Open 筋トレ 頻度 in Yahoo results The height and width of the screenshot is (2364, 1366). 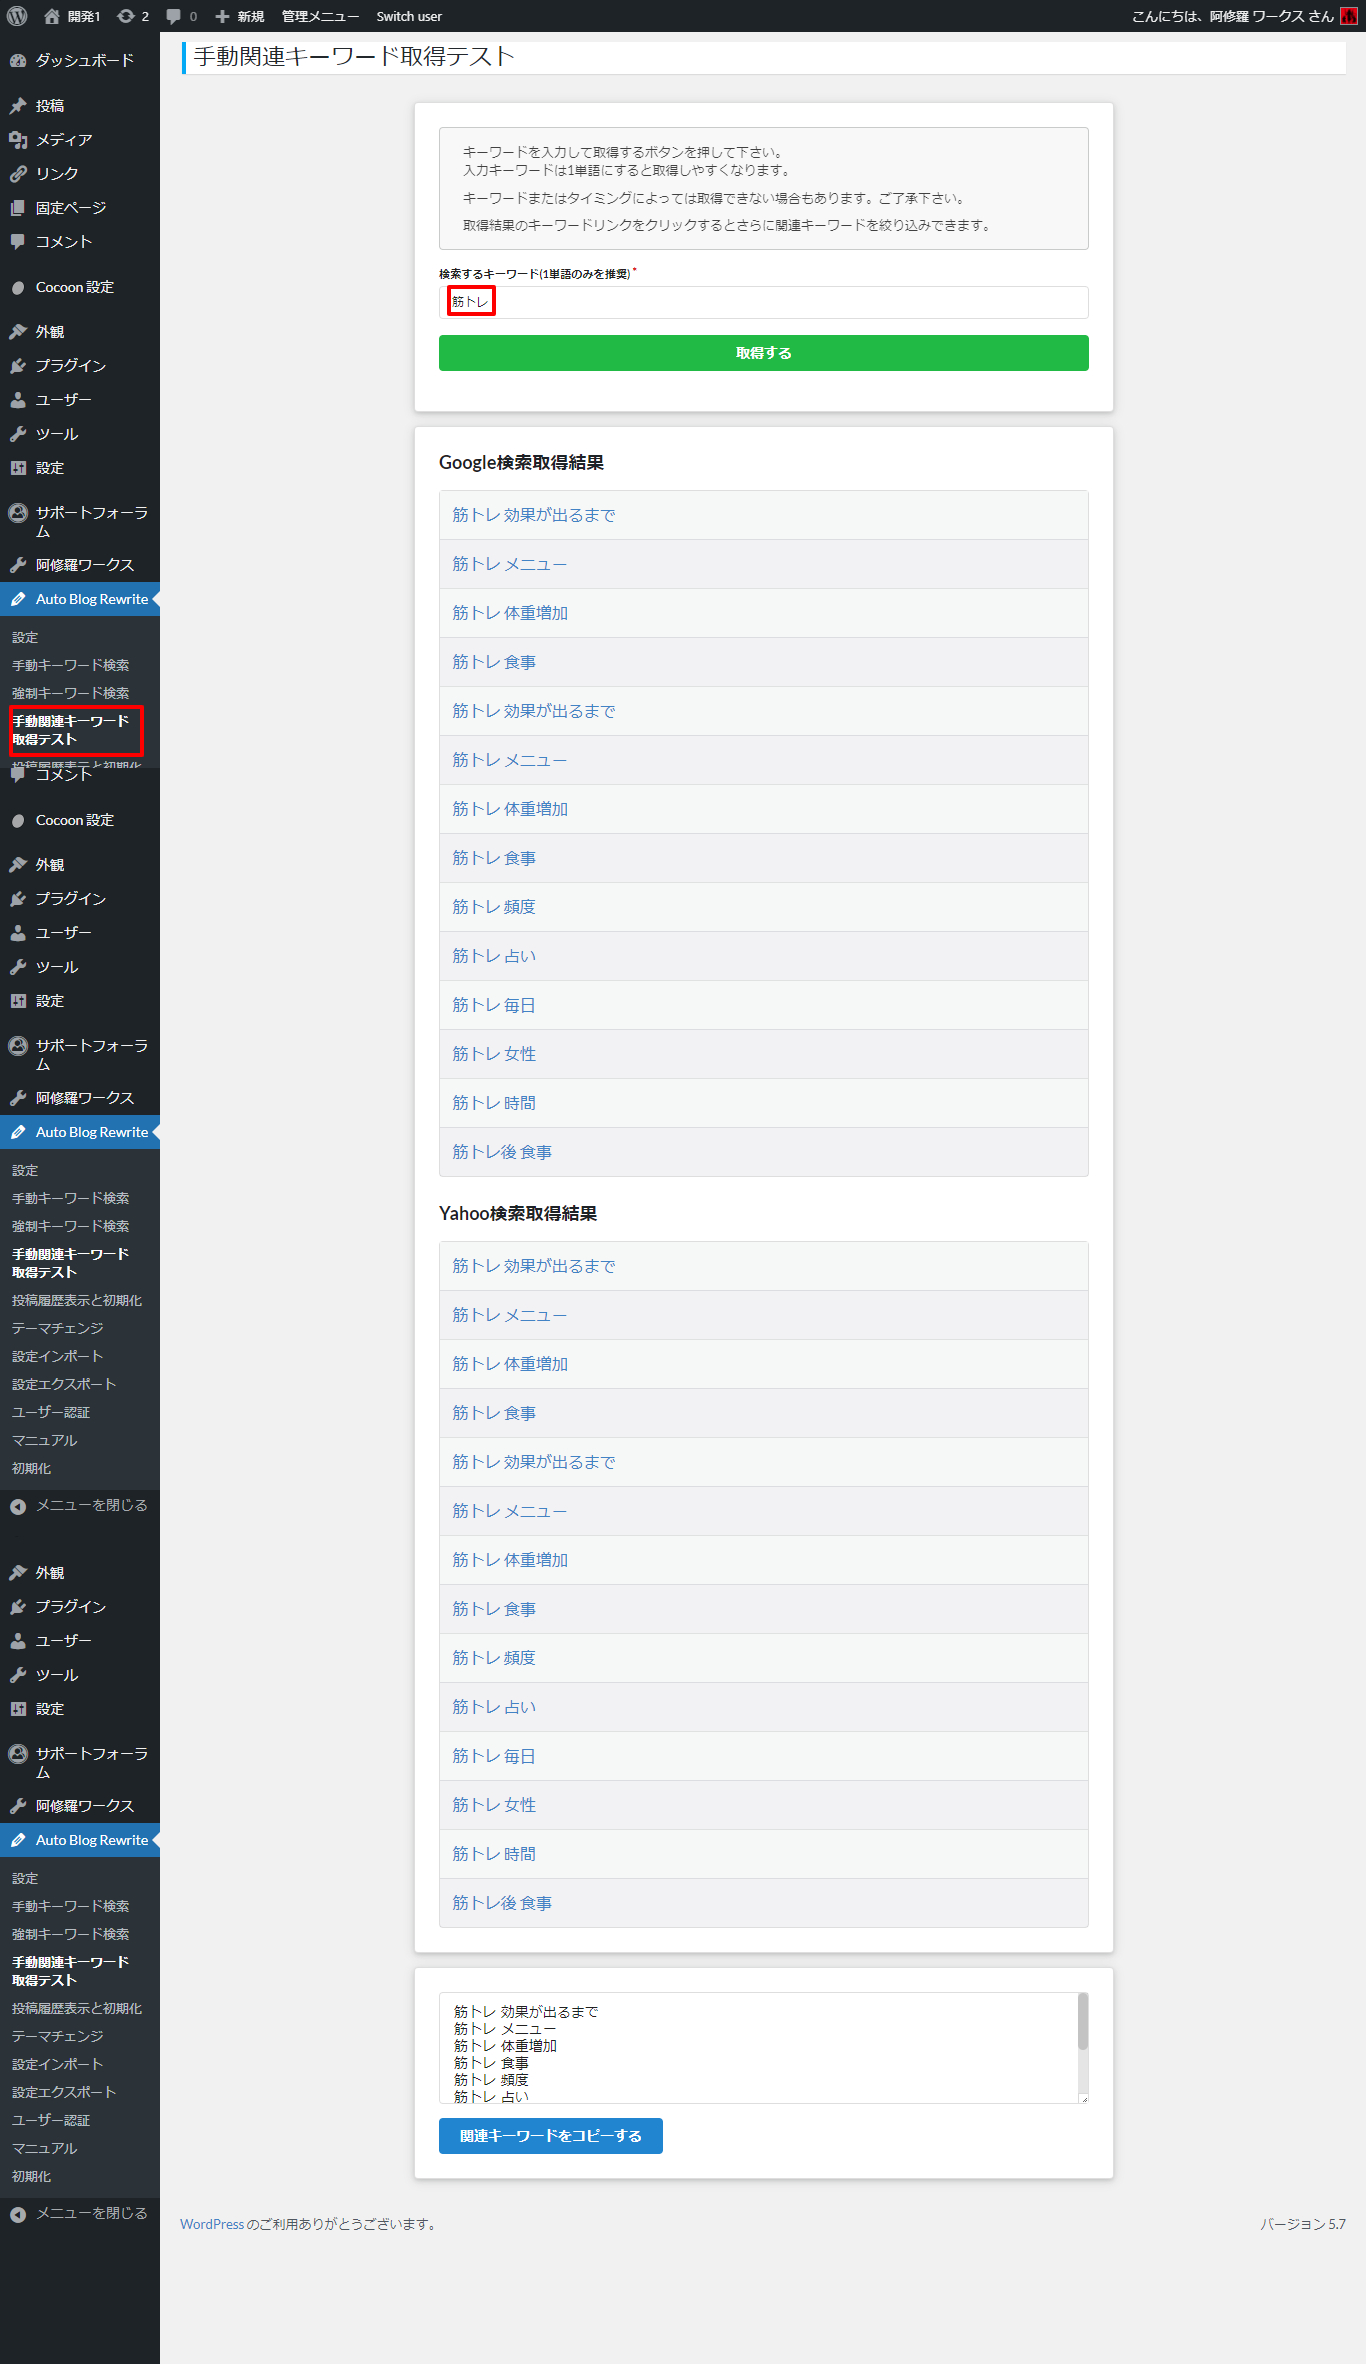(x=494, y=1658)
